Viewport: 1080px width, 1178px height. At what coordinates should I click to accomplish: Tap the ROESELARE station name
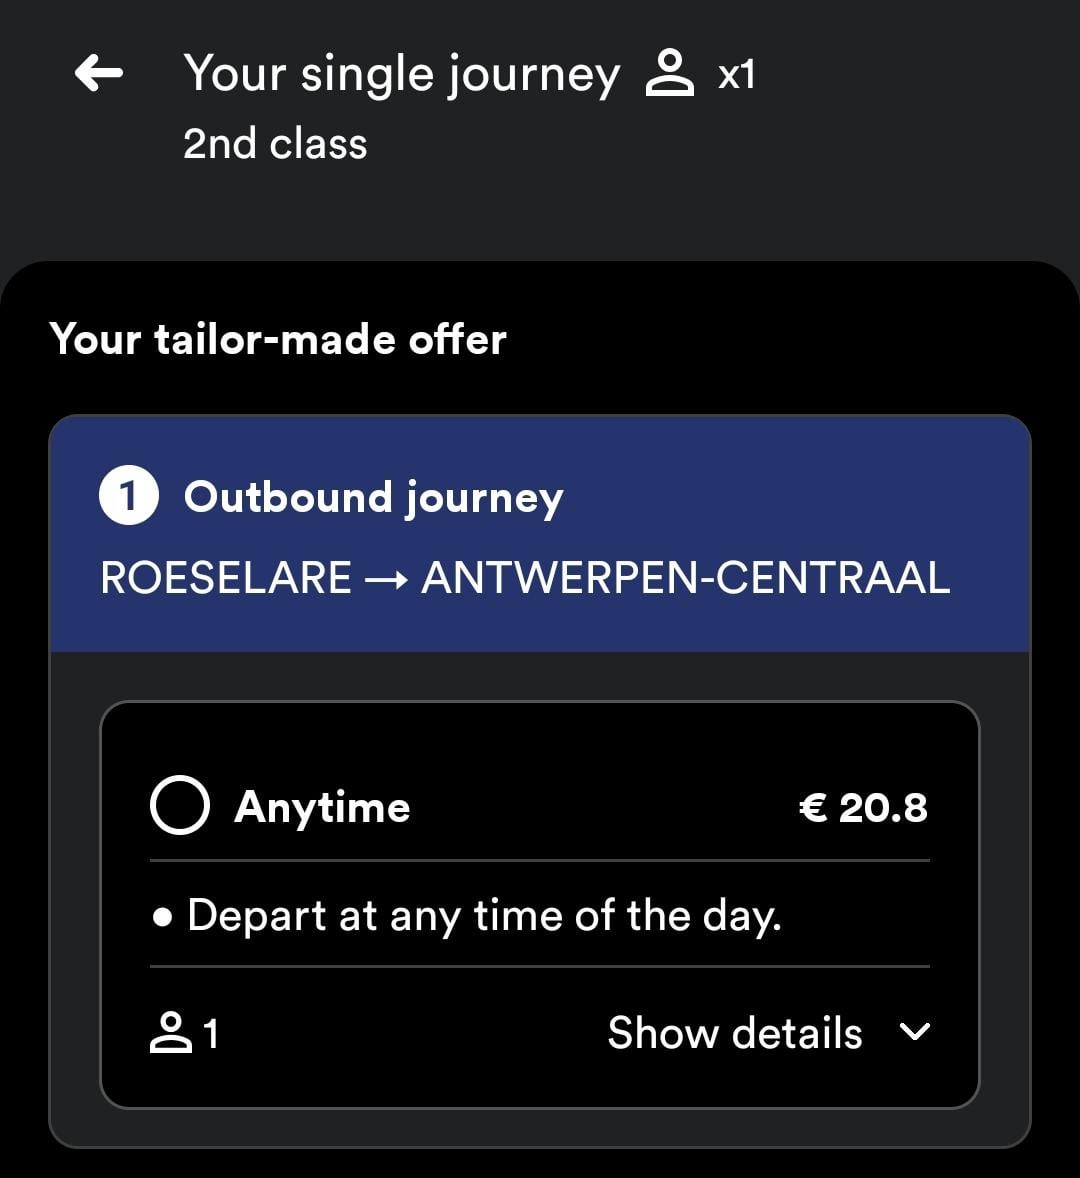[x=226, y=579]
